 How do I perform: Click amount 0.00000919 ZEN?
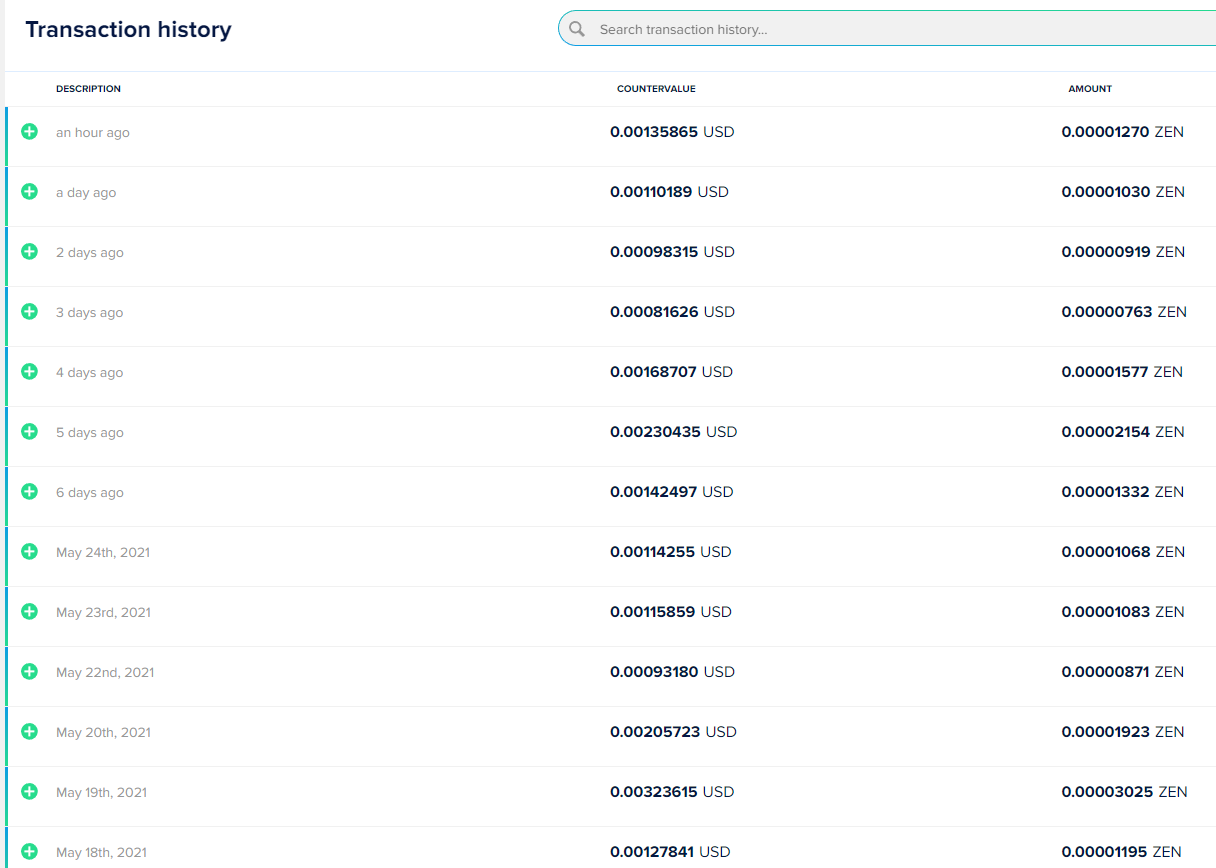[1123, 251]
